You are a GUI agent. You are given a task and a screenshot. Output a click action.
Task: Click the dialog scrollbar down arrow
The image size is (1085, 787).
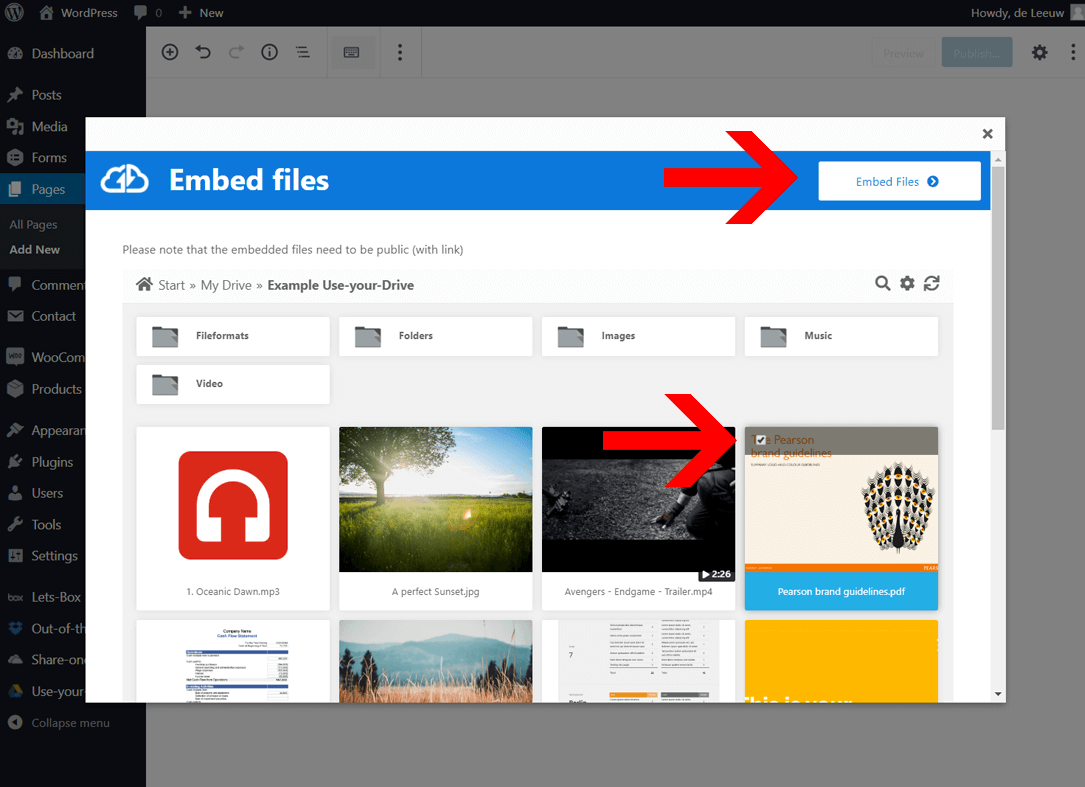click(x=998, y=694)
